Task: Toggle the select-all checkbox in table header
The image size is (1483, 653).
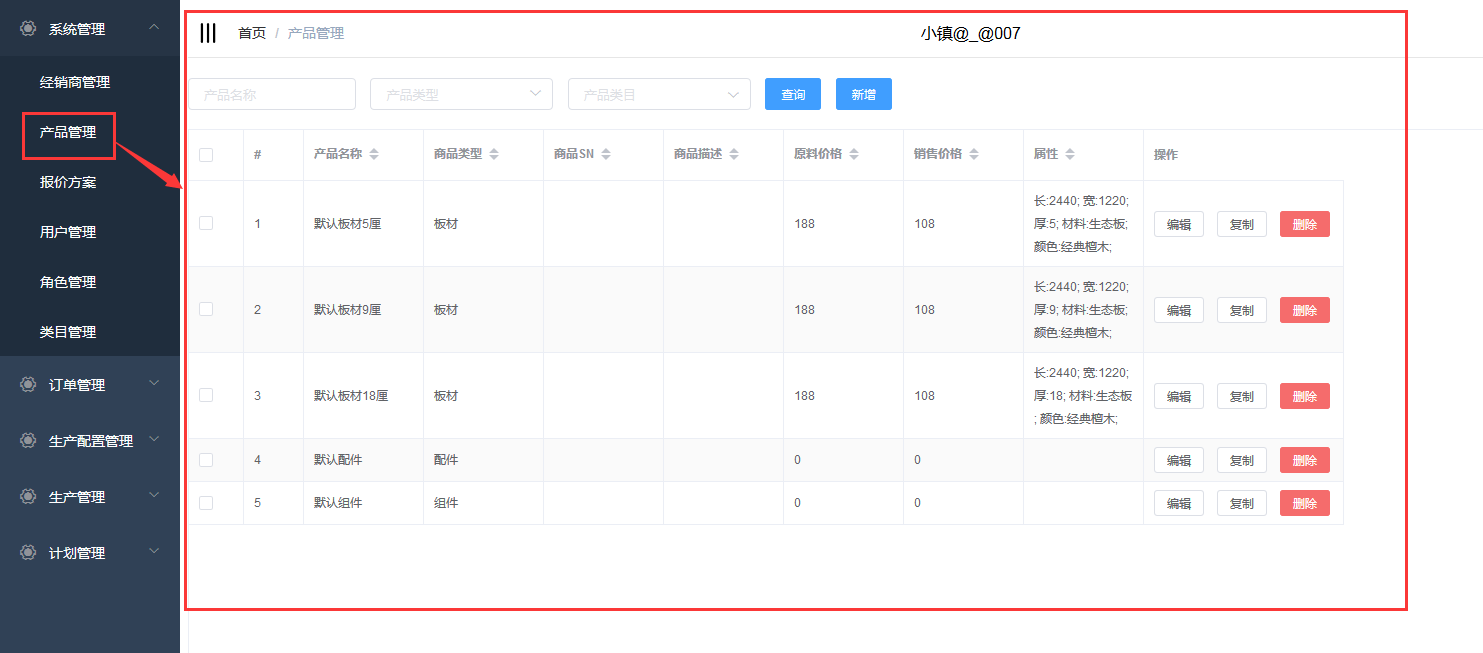Action: [x=206, y=155]
